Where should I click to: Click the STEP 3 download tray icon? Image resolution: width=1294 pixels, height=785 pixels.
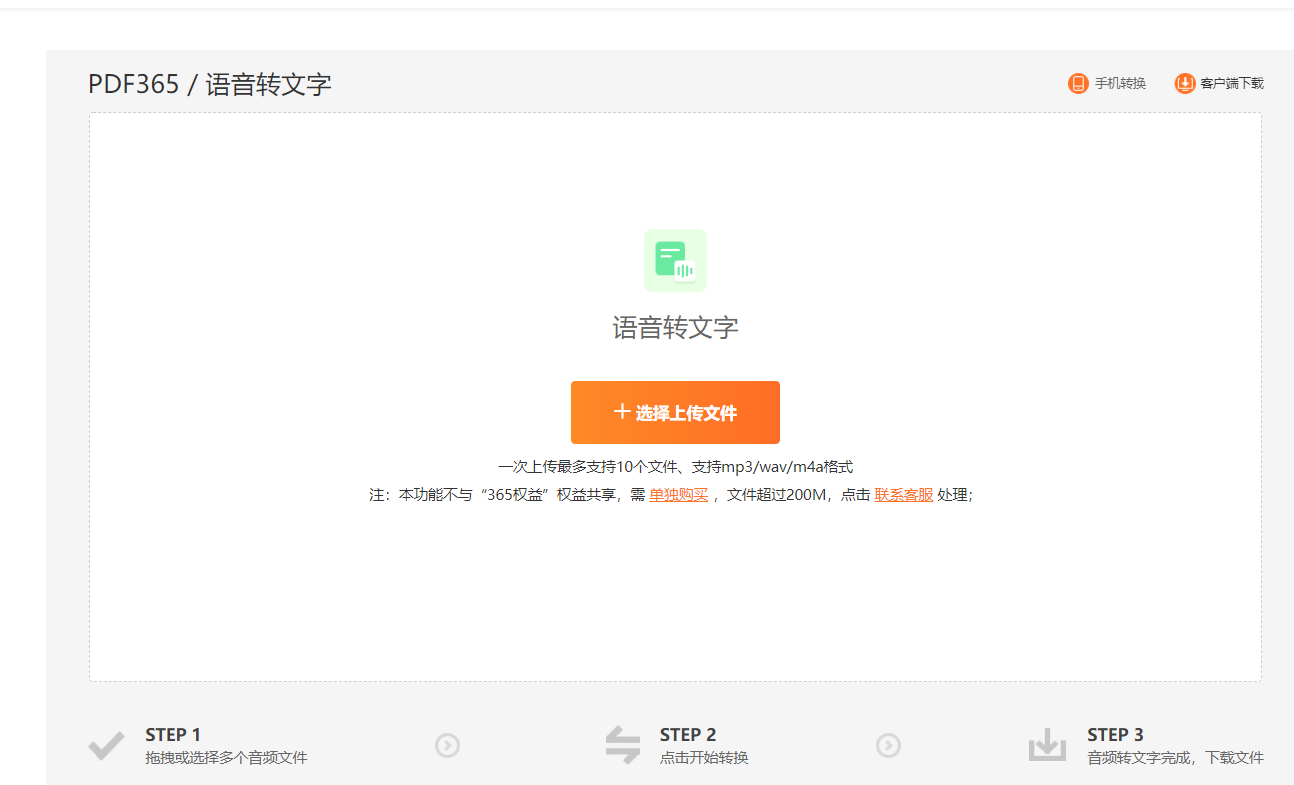(x=1048, y=746)
